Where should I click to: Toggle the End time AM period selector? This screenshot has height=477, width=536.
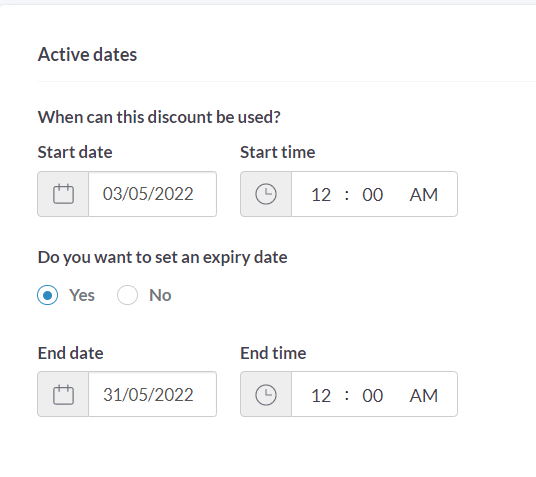424,396
